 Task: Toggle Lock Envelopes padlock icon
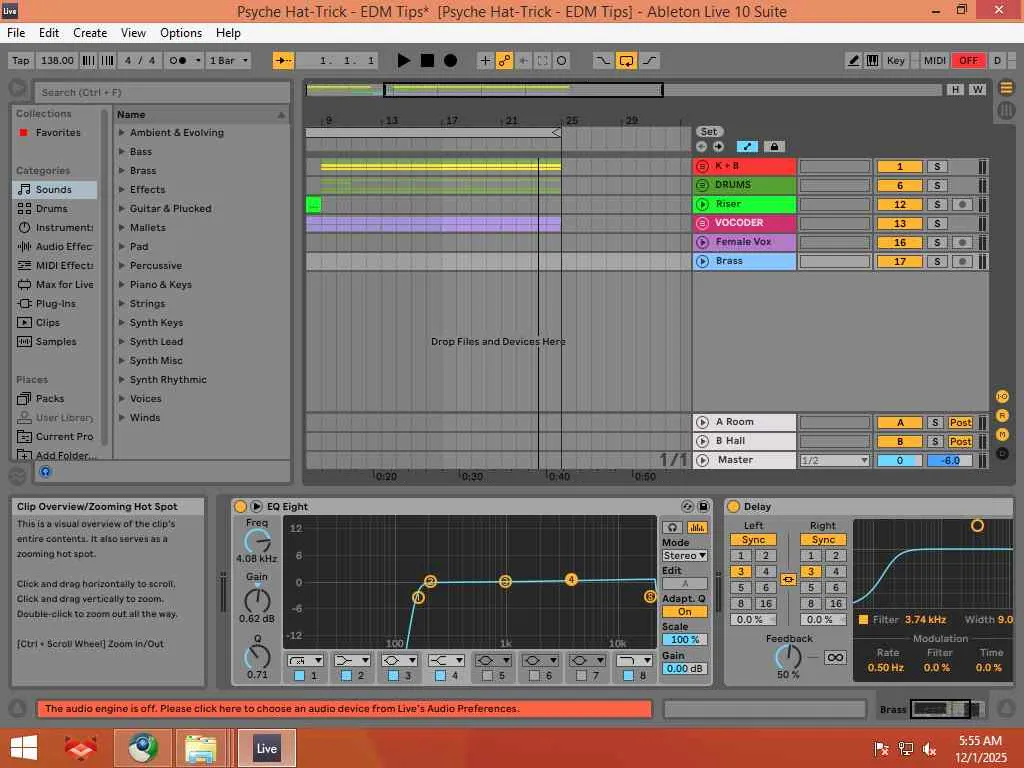point(774,147)
